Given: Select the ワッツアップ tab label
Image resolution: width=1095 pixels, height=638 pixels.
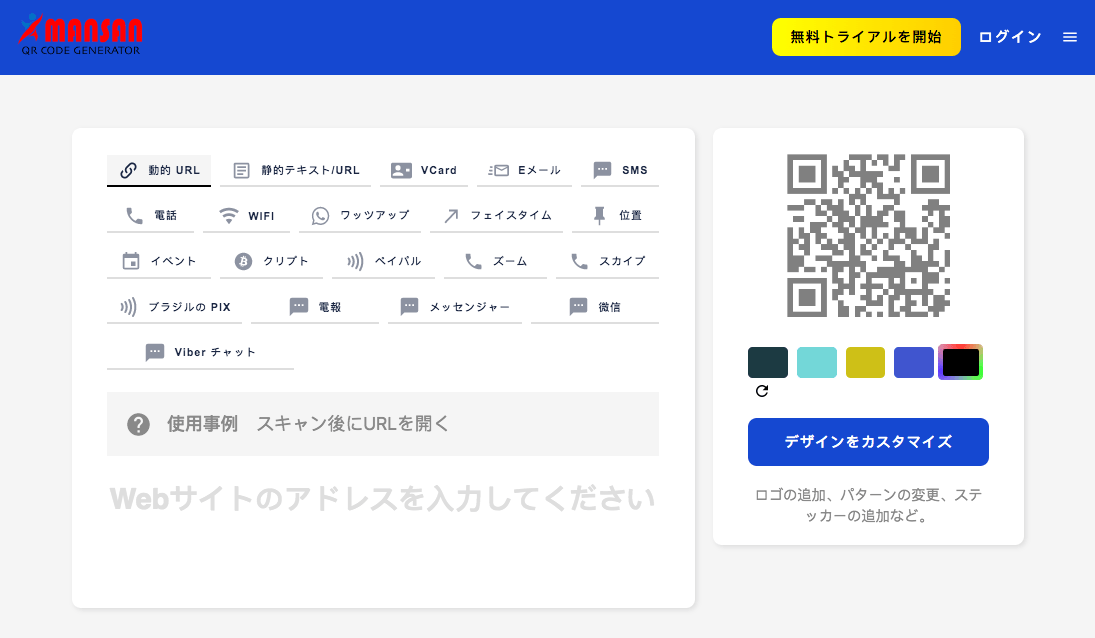Looking at the screenshot, I should (x=374, y=216).
